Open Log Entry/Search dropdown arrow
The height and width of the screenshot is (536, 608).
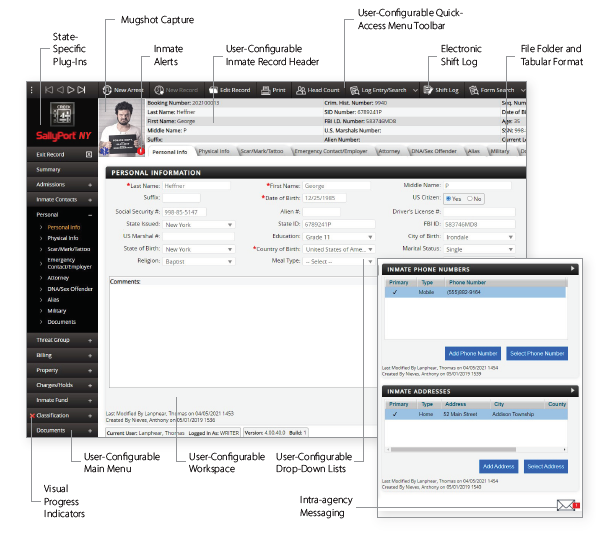(x=415, y=90)
